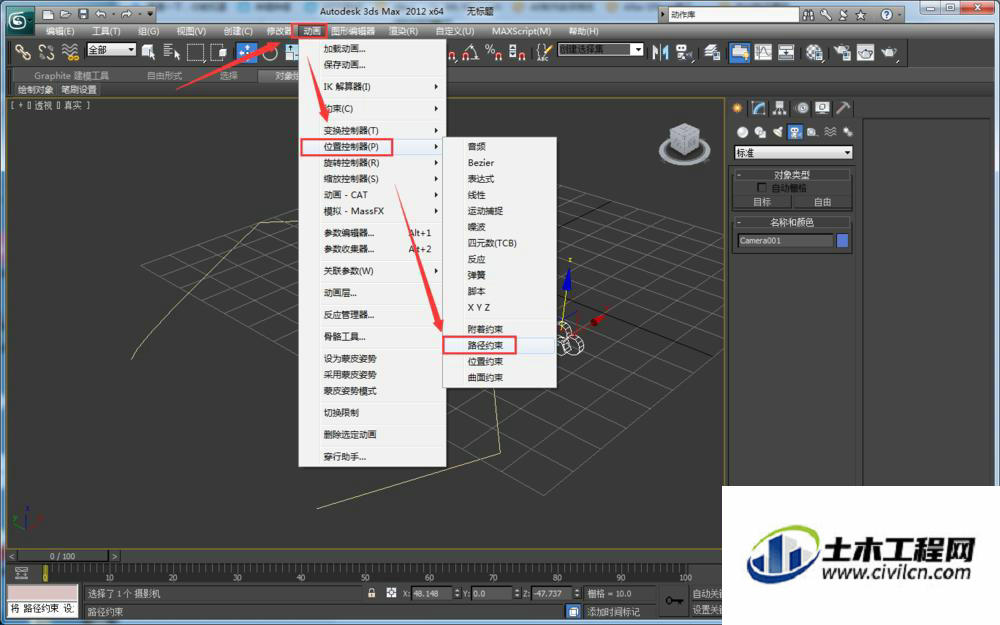Open the 创建选择集 named selection dropdown
1000x625 pixels.
(x=600, y=49)
